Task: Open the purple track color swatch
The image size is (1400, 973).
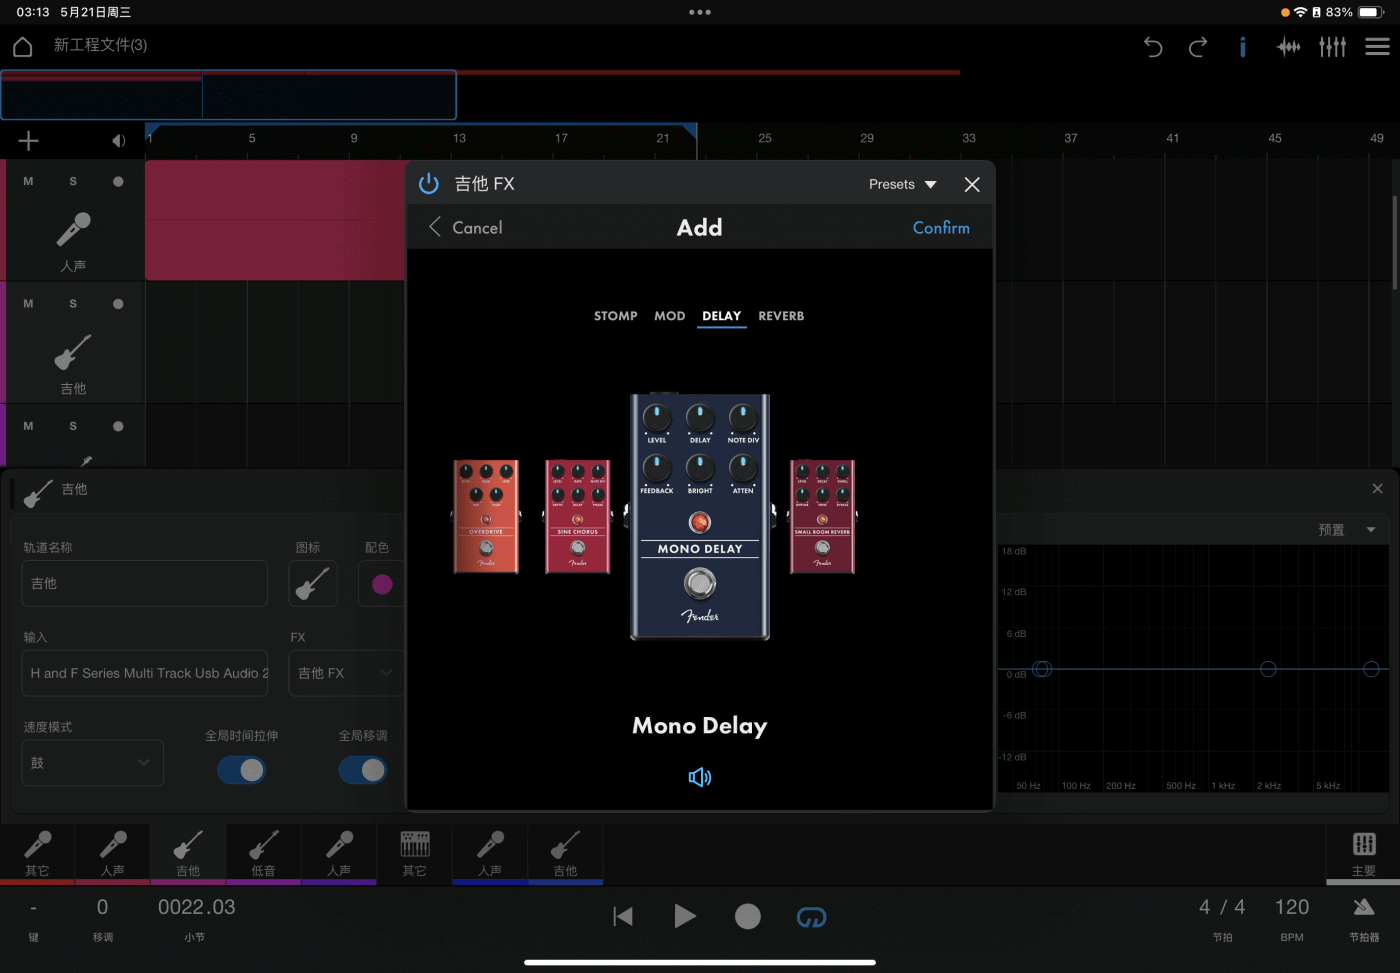Action: [382, 584]
